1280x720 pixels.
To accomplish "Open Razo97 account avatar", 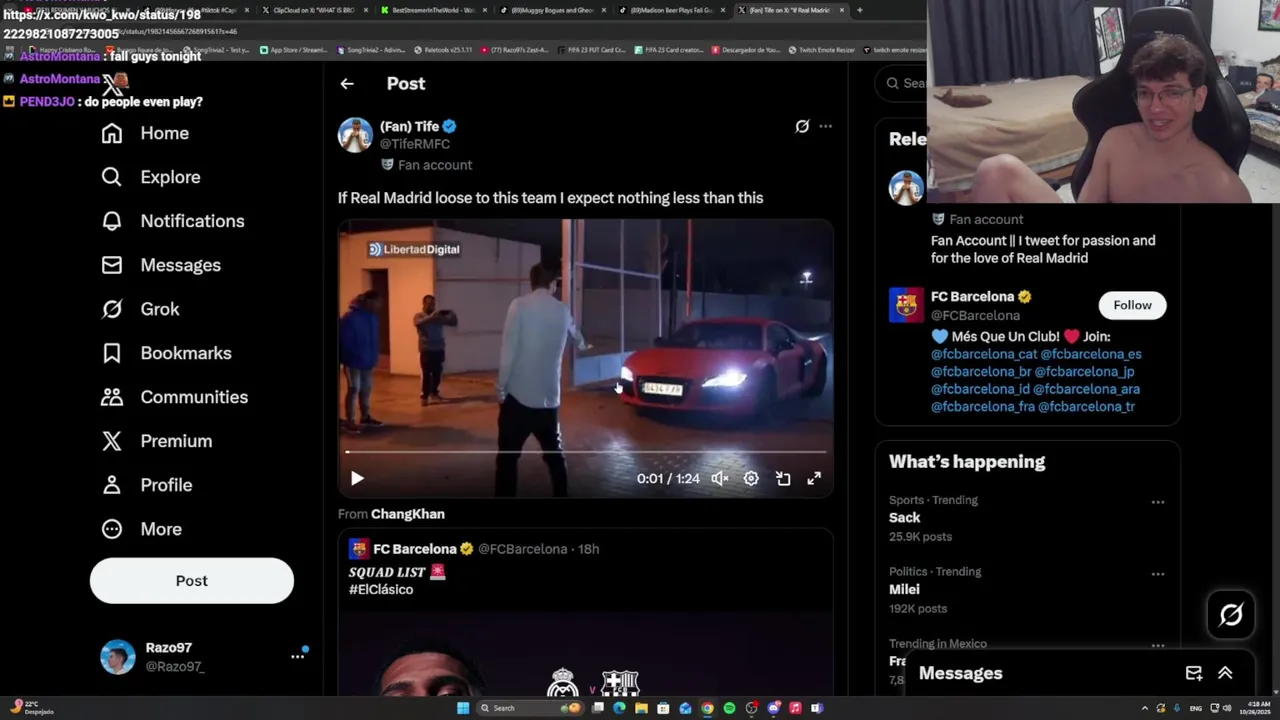I will click(x=118, y=657).
